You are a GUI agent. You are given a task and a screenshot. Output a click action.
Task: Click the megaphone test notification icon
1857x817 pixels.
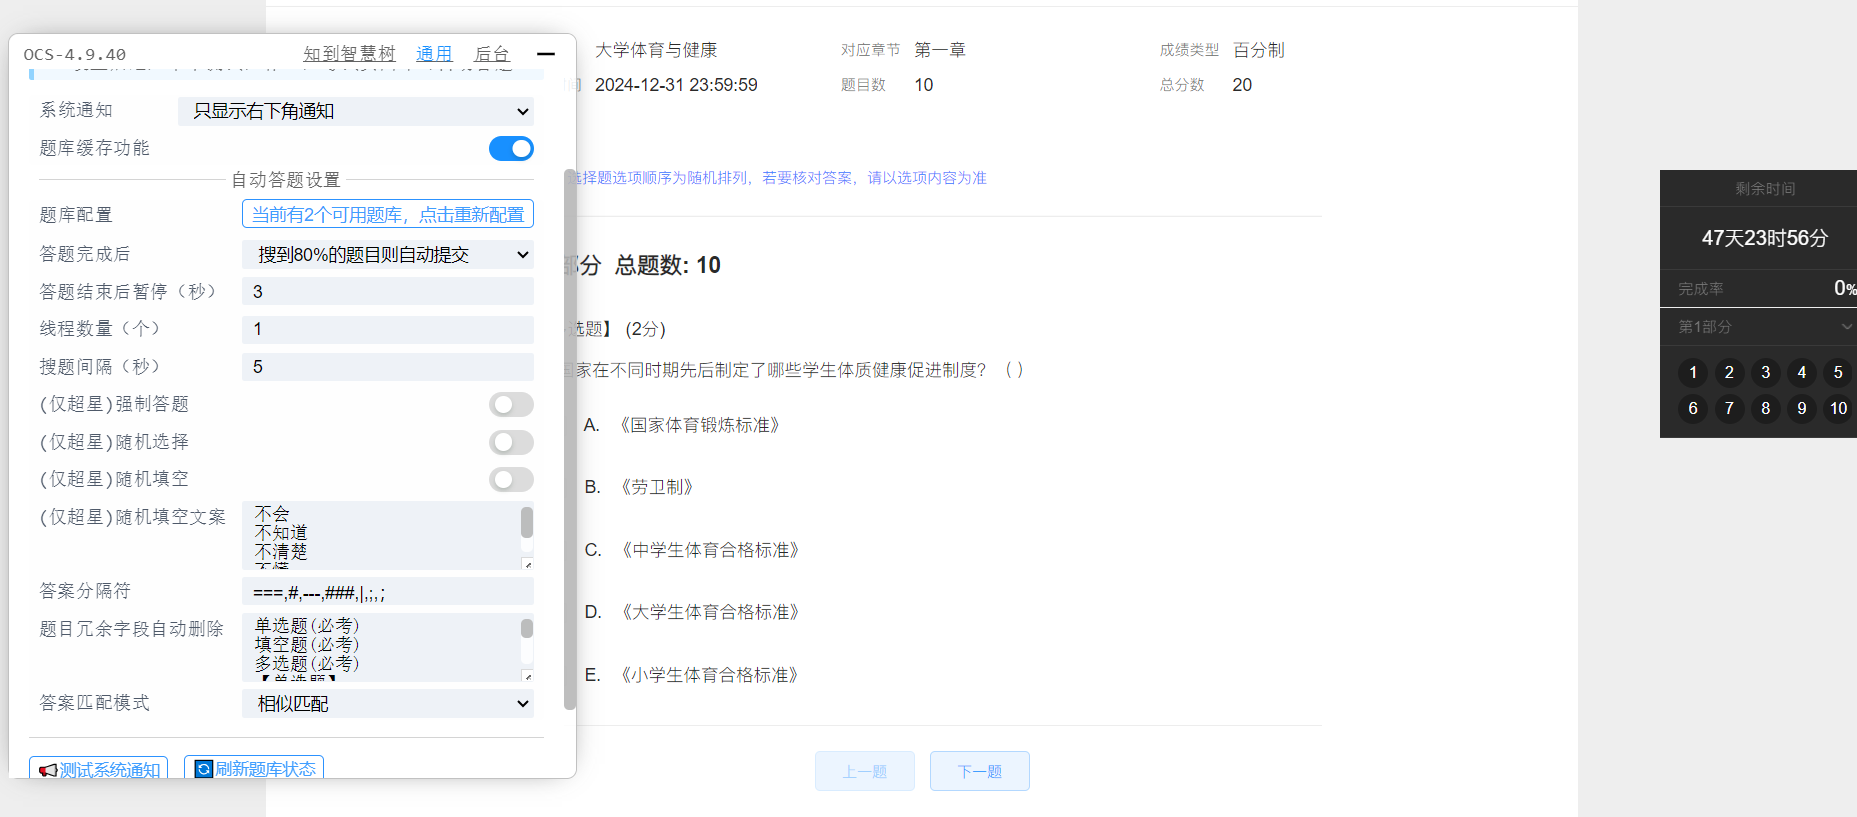(x=47, y=770)
